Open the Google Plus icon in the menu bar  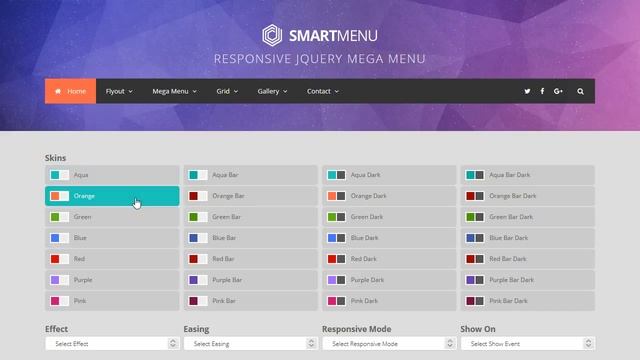pyautogui.click(x=558, y=91)
